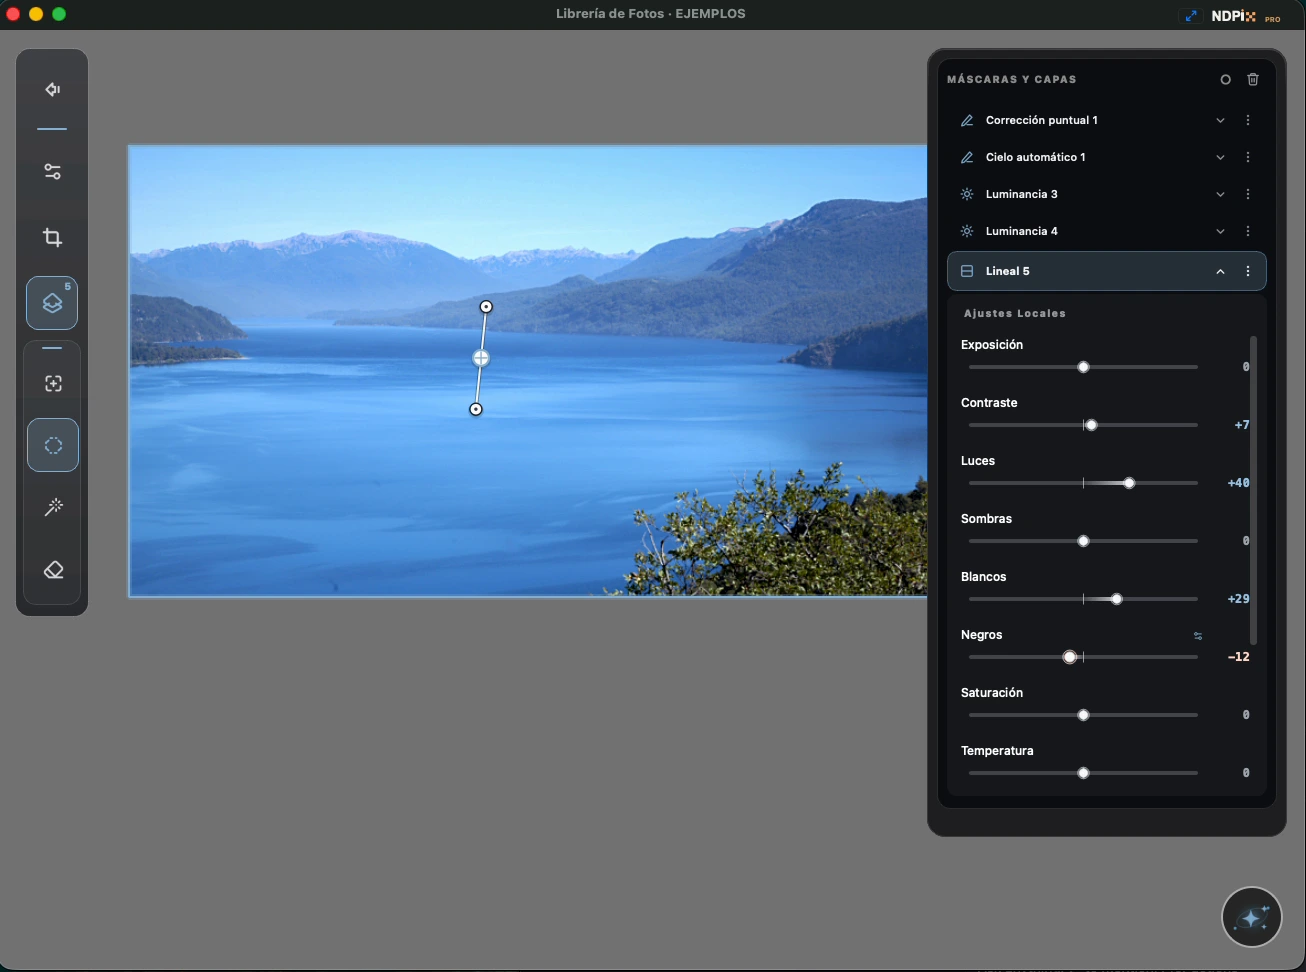
Task: Click the Temperatura slider handle
Action: click(1083, 773)
